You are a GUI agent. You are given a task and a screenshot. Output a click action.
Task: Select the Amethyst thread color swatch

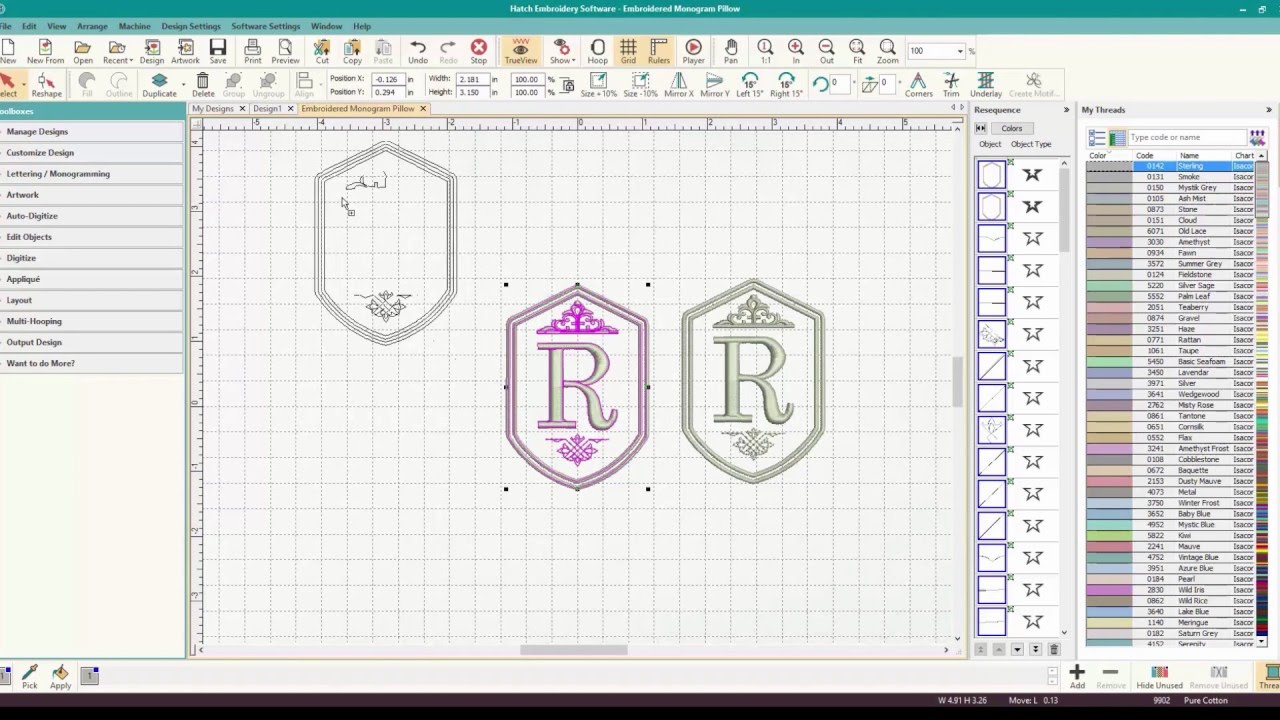coord(1108,242)
